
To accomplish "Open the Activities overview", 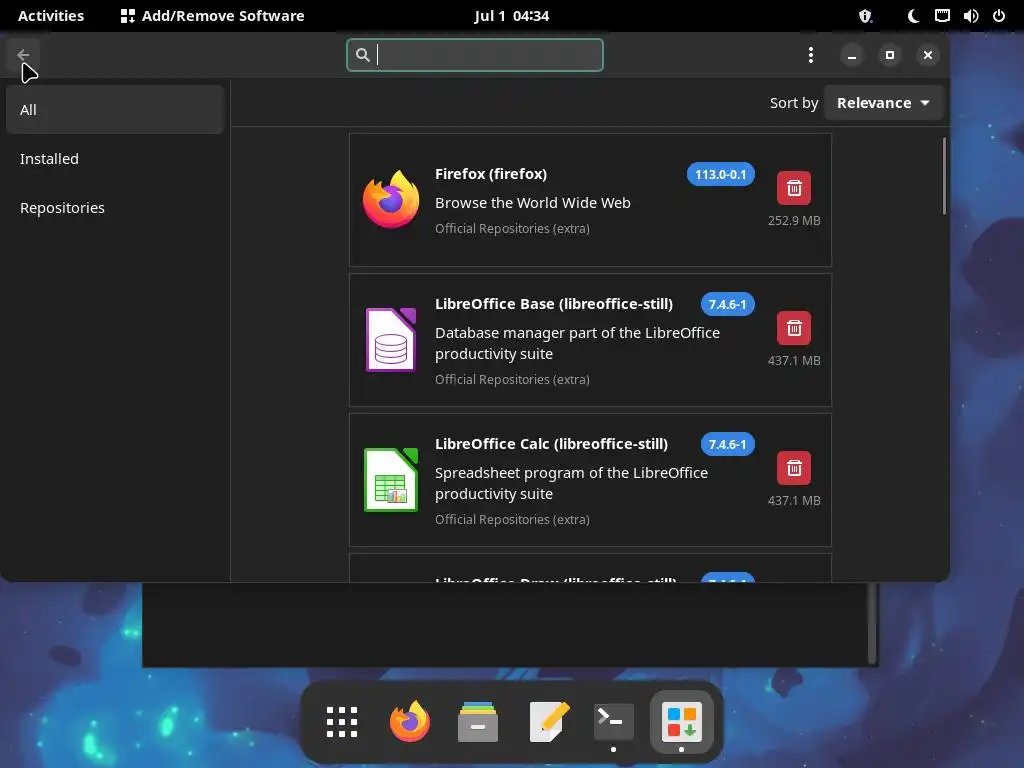I will [51, 16].
